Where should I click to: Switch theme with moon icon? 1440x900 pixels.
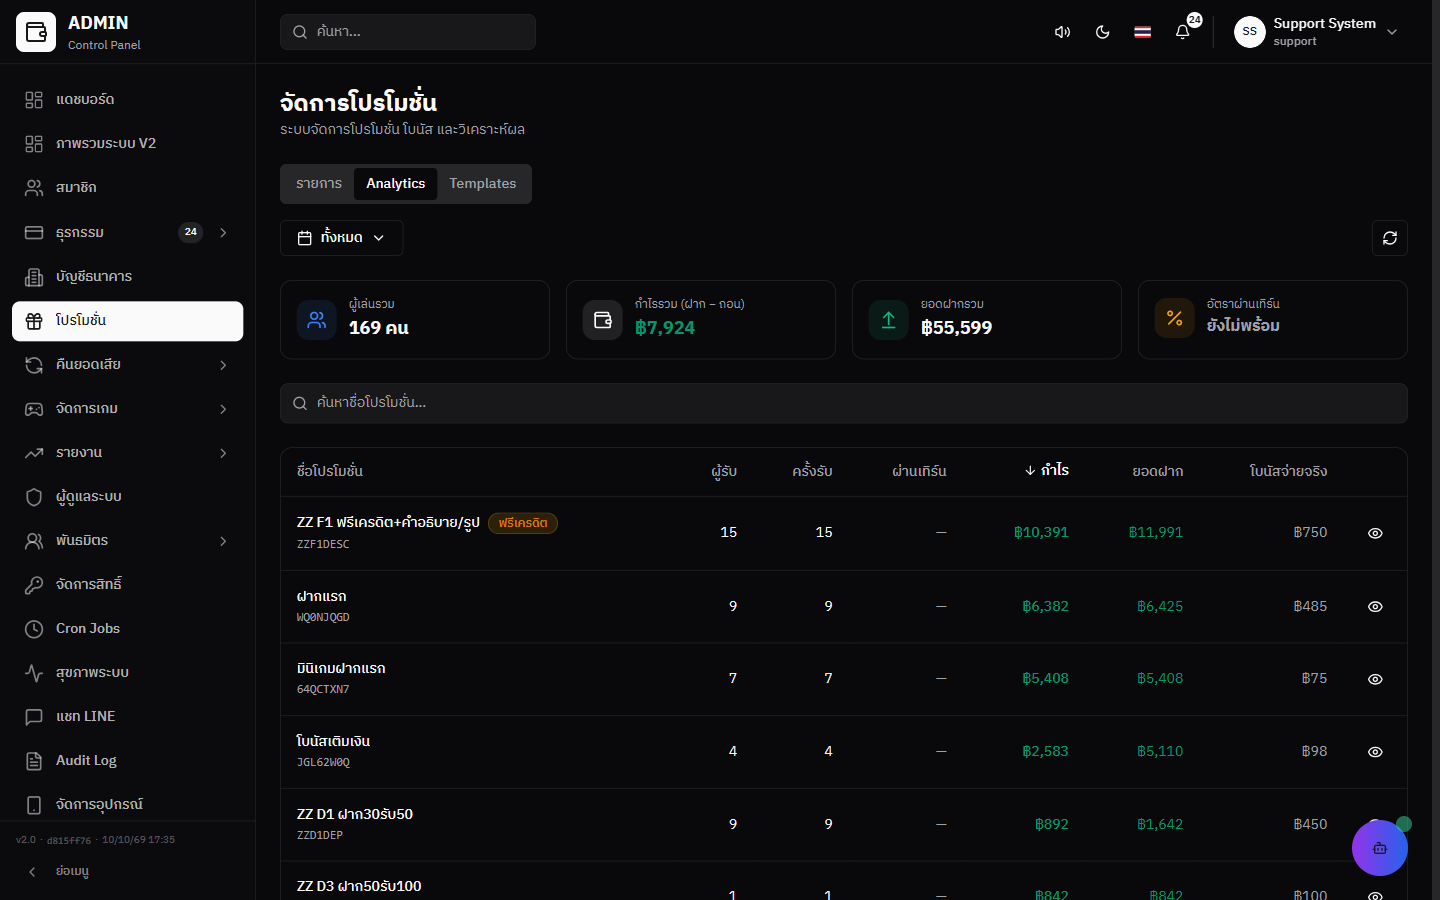coord(1102,32)
